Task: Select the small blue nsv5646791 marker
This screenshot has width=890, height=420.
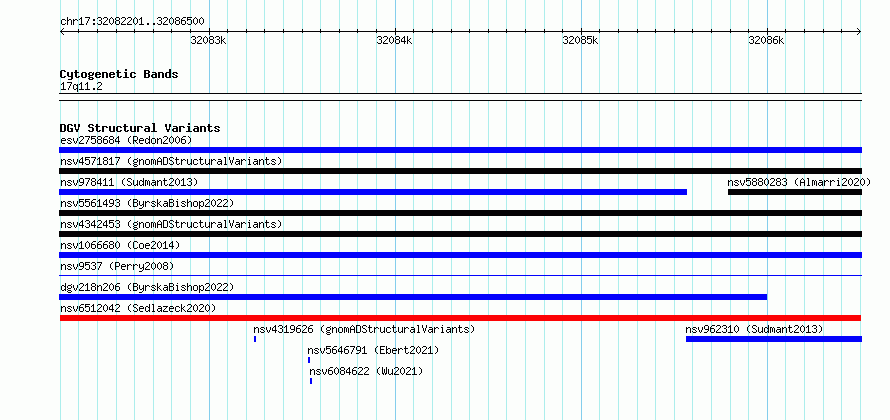Action: tap(309, 360)
